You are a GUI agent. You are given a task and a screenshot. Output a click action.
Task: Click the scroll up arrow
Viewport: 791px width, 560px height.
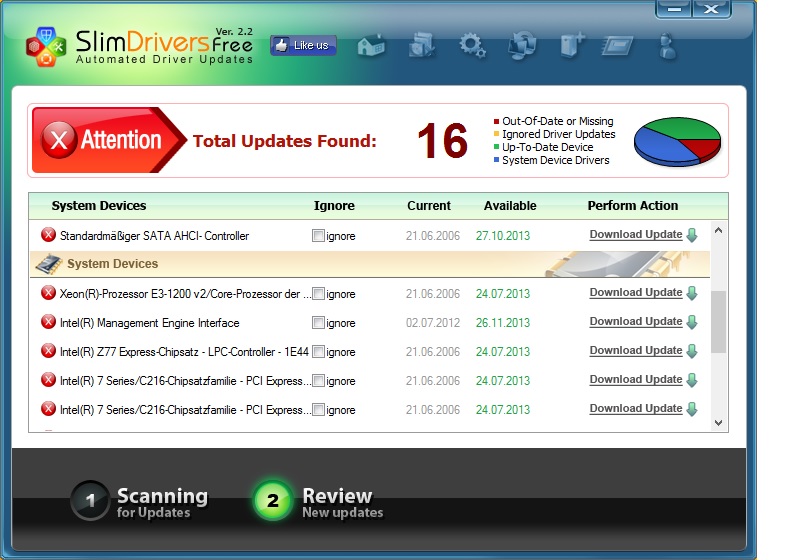coord(719,230)
